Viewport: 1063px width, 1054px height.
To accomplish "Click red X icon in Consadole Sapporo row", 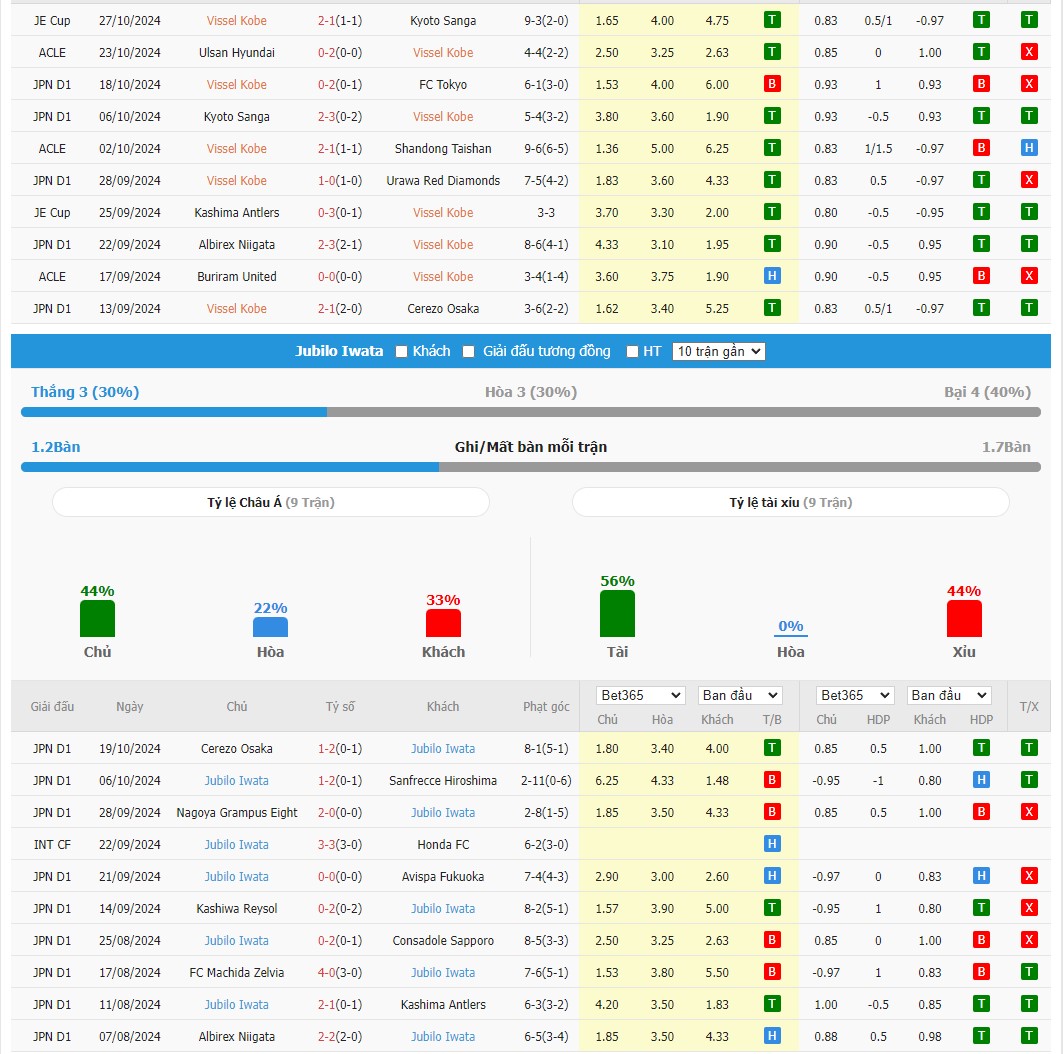I will (1028, 939).
